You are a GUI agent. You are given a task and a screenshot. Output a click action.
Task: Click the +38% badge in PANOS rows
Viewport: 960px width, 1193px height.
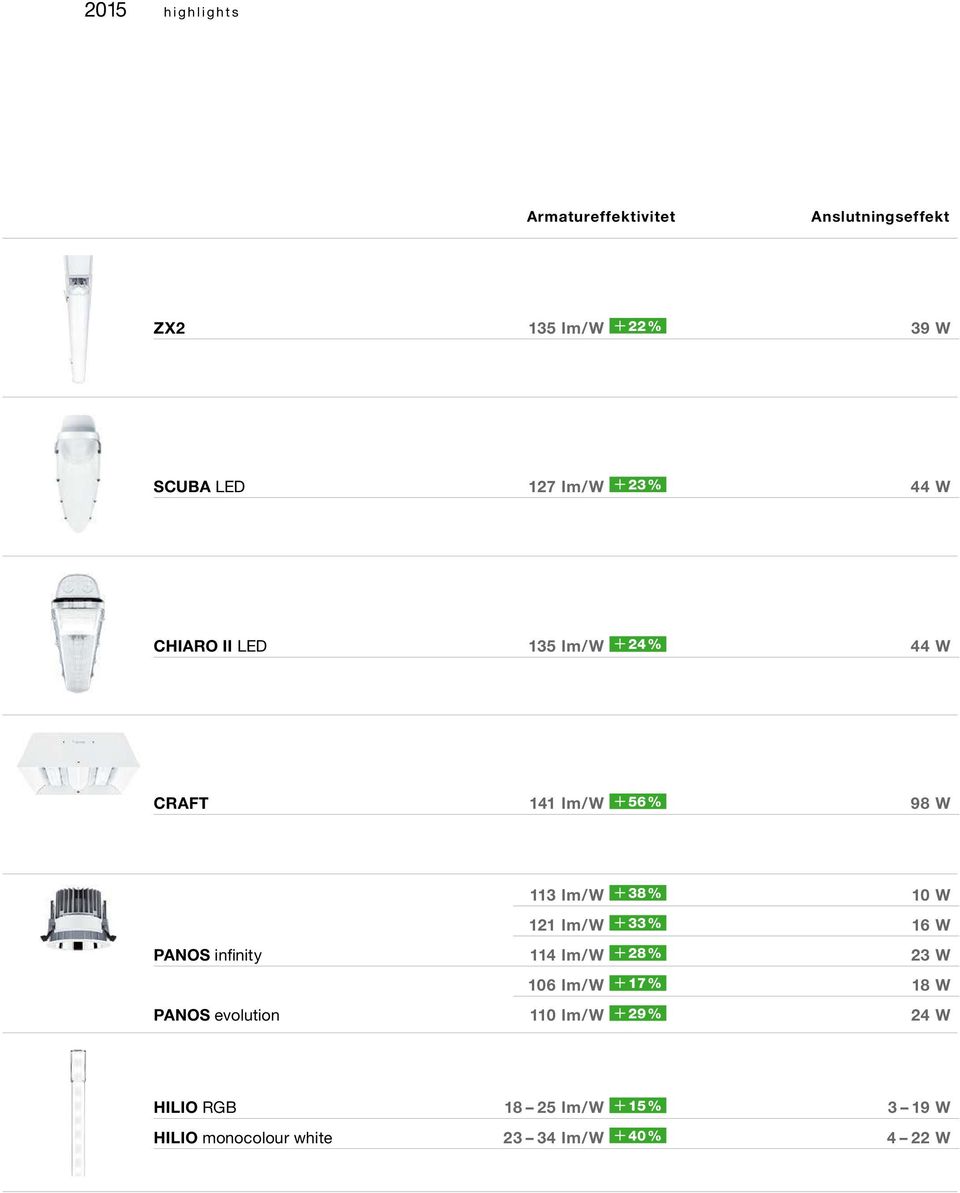tap(637, 893)
